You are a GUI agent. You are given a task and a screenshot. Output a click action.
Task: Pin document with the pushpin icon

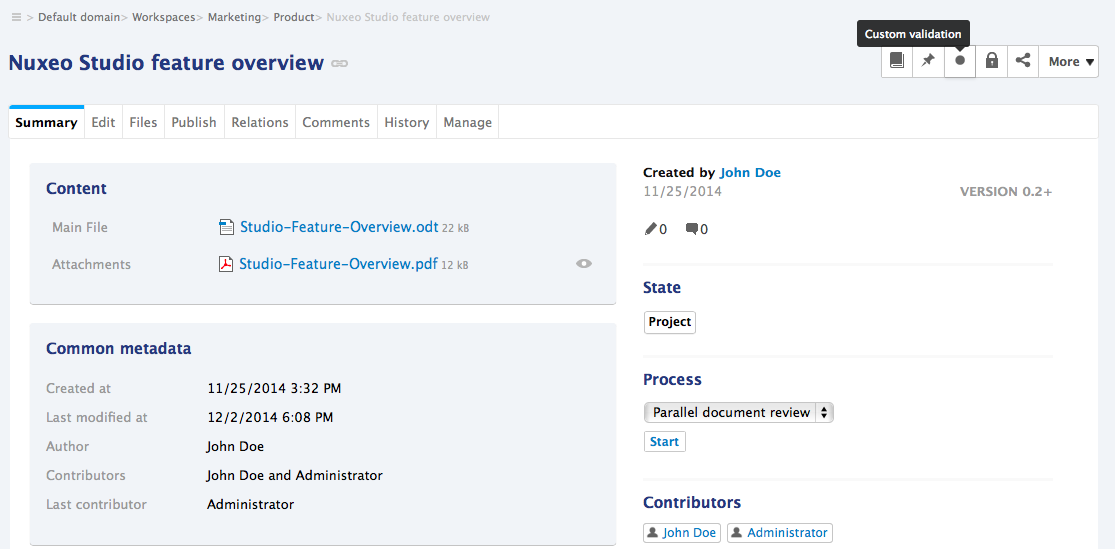pyautogui.click(x=929, y=61)
